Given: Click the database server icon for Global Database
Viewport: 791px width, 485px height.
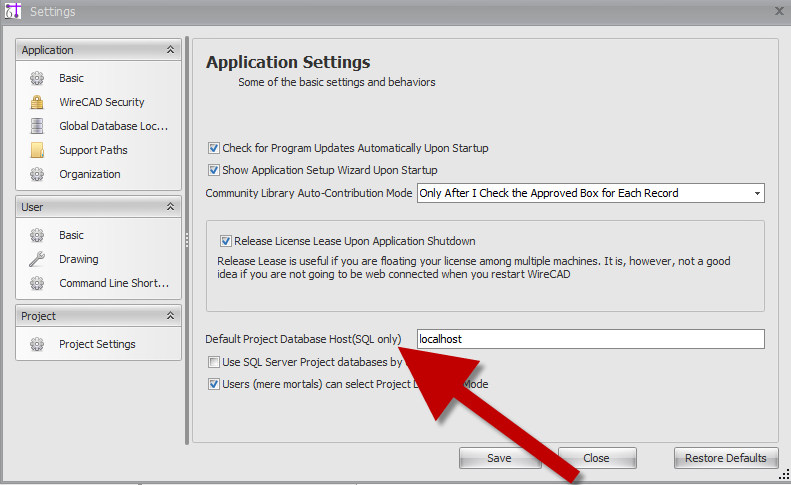Looking at the screenshot, I should click(x=37, y=126).
